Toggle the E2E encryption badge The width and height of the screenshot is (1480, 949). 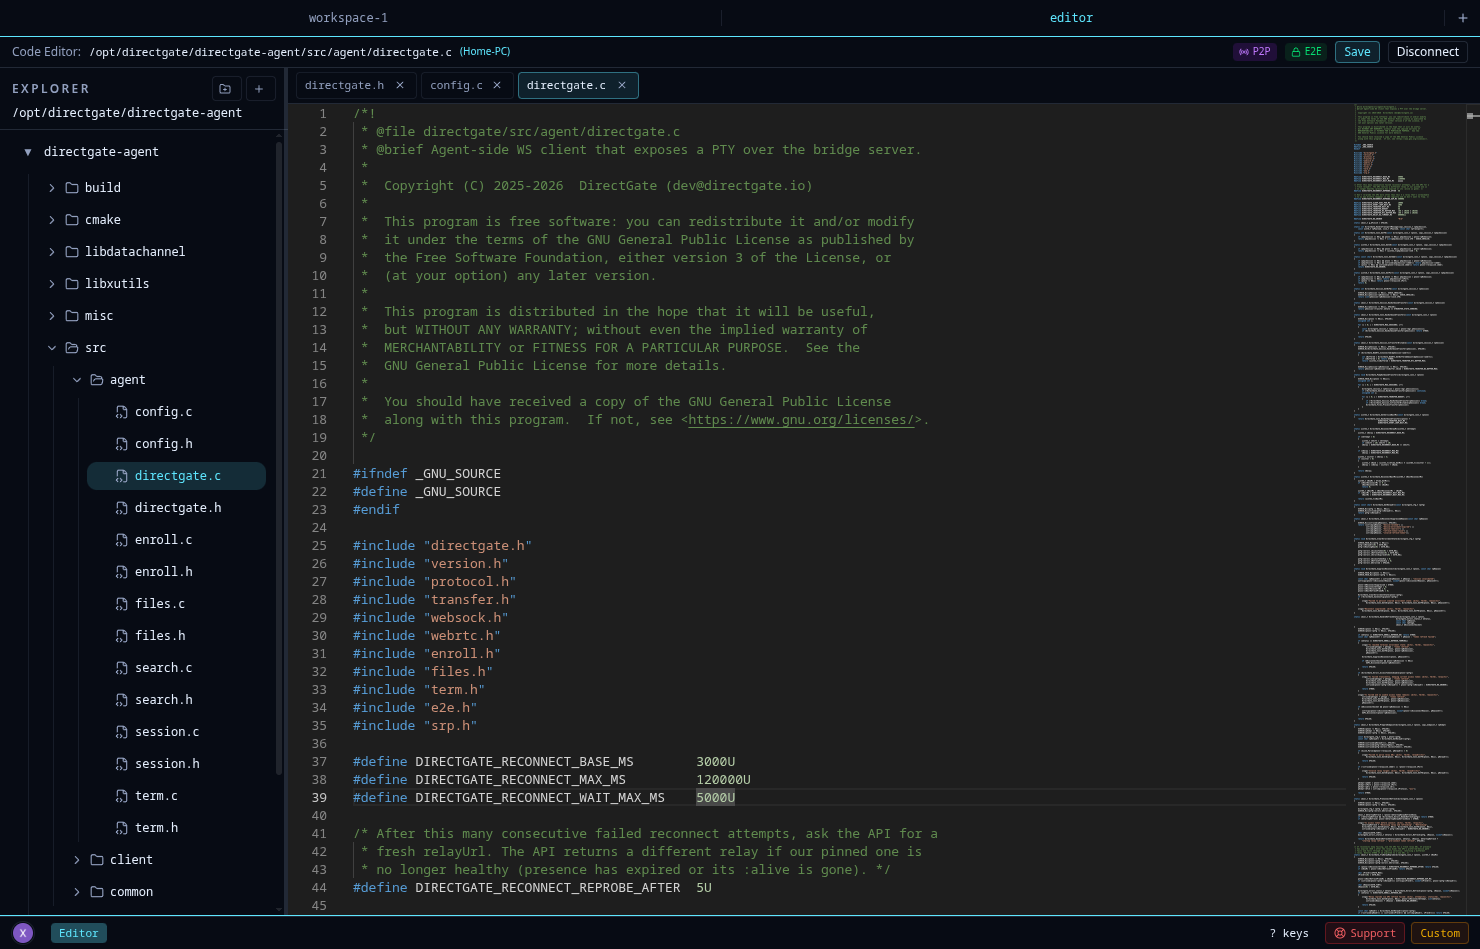(1306, 52)
